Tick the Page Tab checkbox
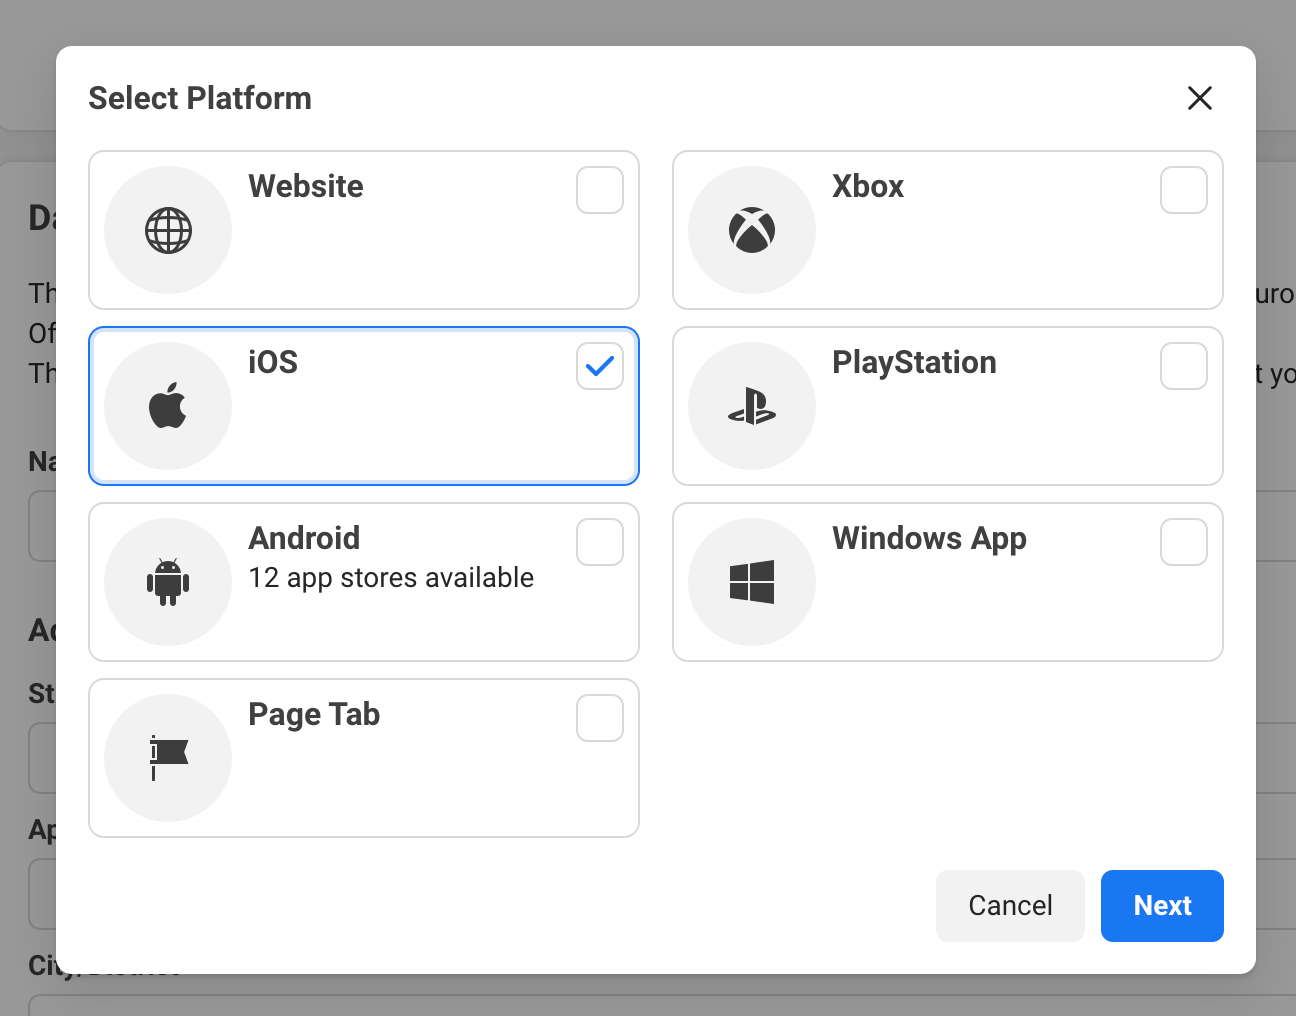The height and width of the screenshot is (1016, 1296). (x=600, y=718)
